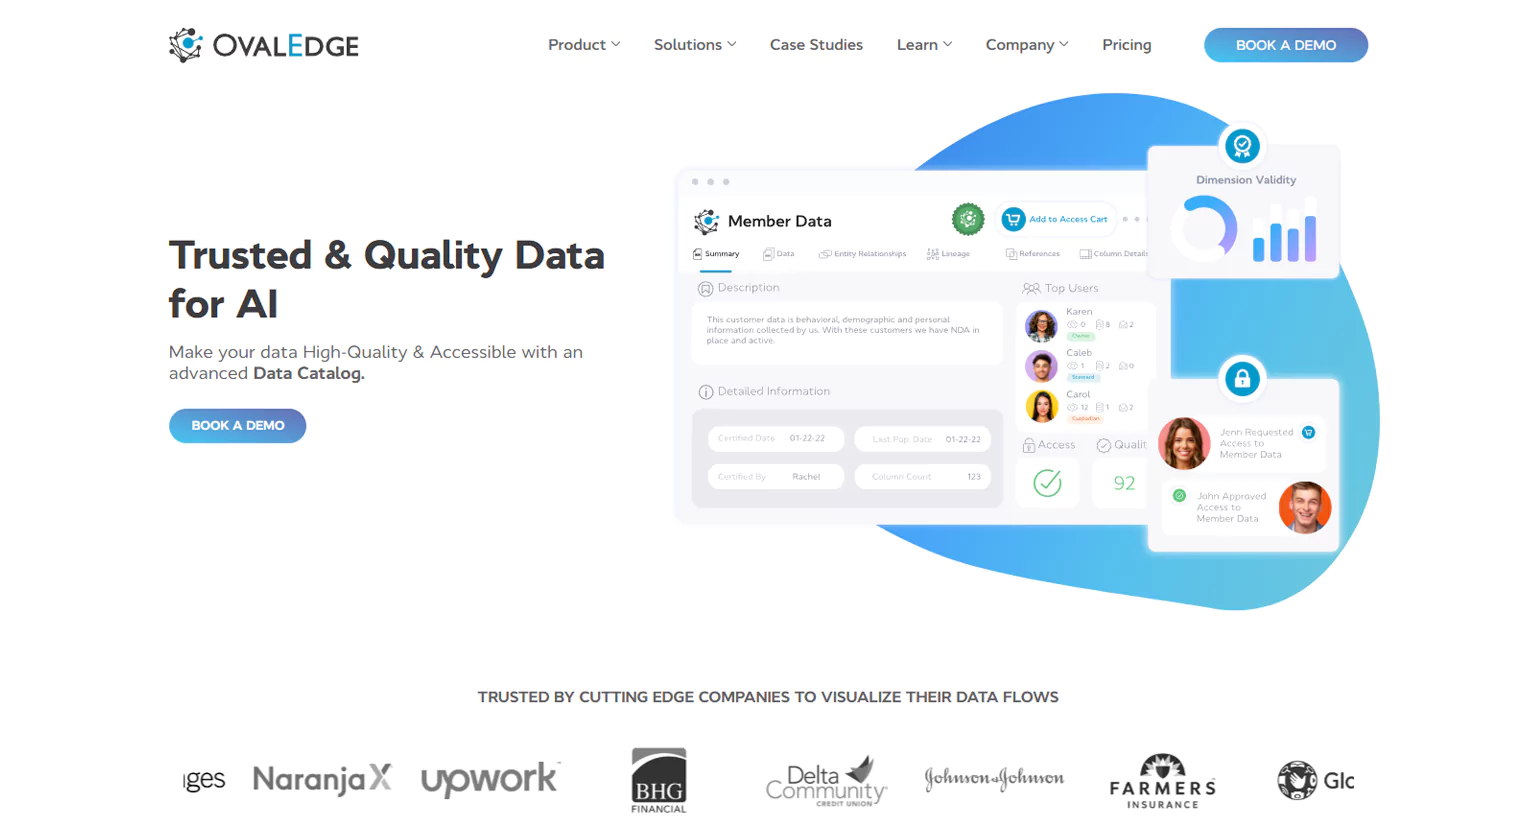Image resolution: width=1540 pixels, height=840 pixels.
Task: Click the BHG Financial logo
Action: point(658,780)
